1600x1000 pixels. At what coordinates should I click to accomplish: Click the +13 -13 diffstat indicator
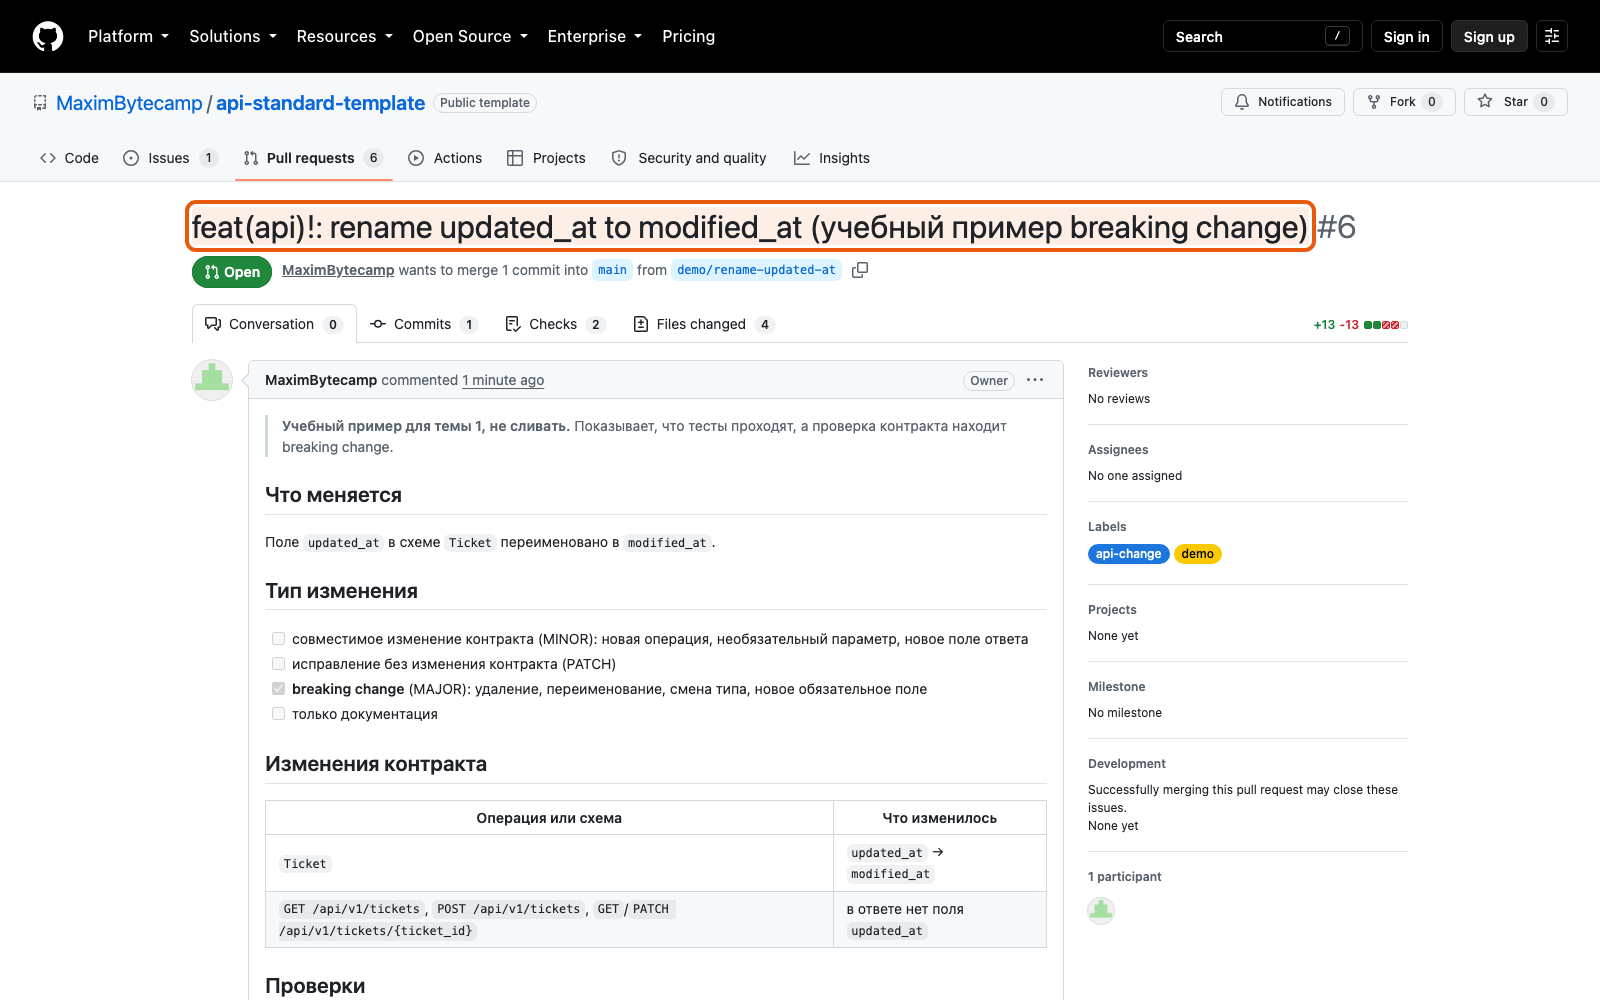tap(1360, 325)
